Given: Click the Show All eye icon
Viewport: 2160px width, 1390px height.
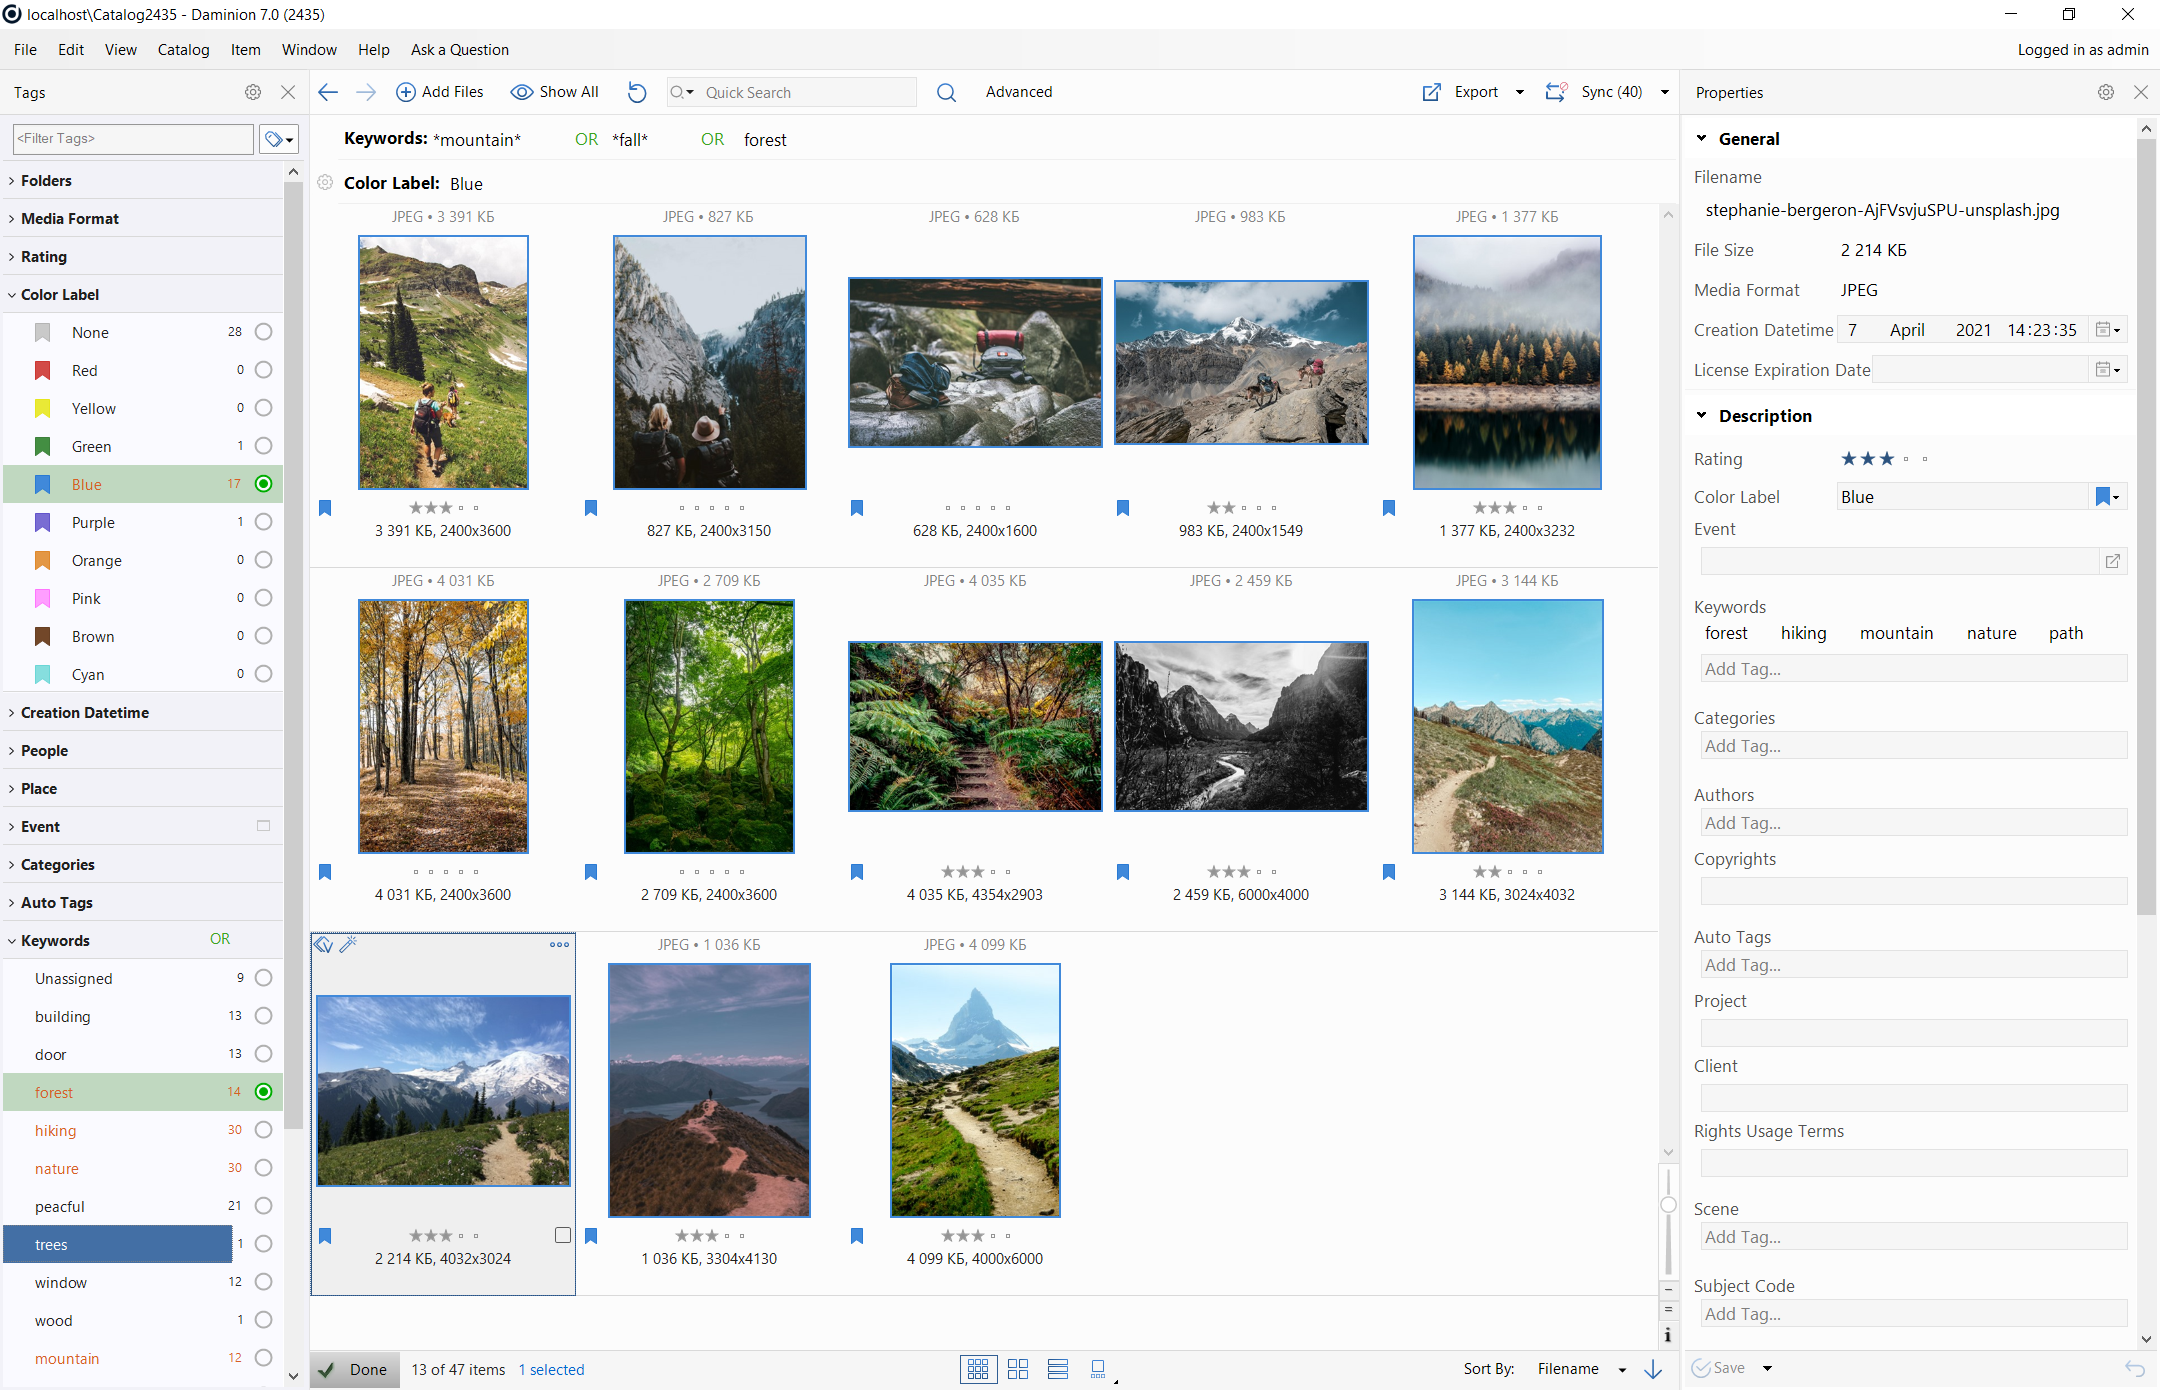Looking at the screenshot, I should pyautogui.click(x=521, y=92).
